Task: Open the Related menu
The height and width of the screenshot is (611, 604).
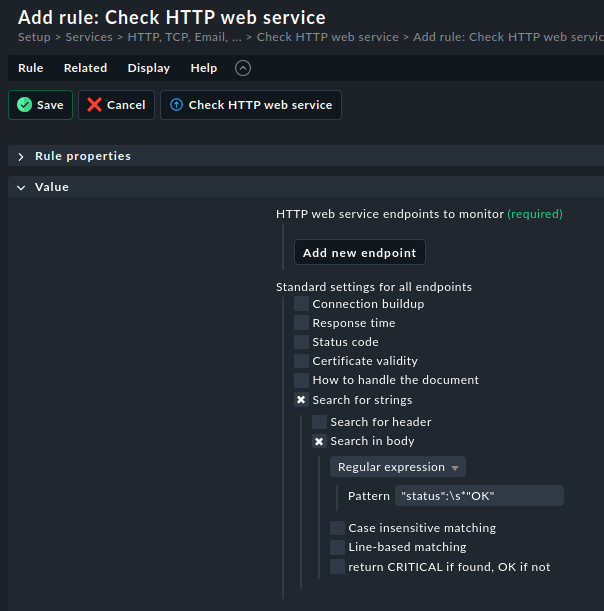Action: point(85,68)
